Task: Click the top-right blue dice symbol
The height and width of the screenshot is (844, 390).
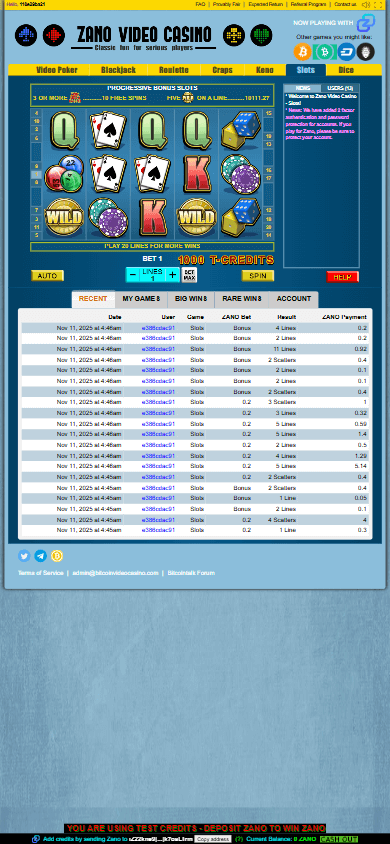Action: [x=240, y=130]
